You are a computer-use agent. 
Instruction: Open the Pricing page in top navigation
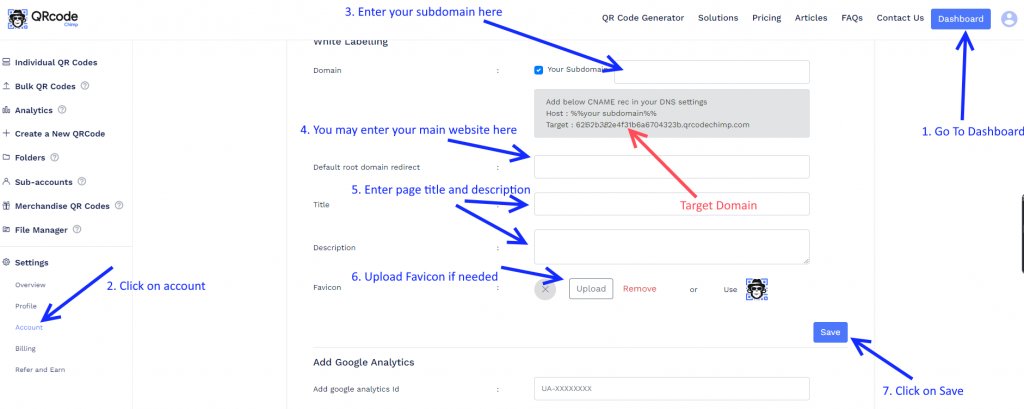(767, 18)
